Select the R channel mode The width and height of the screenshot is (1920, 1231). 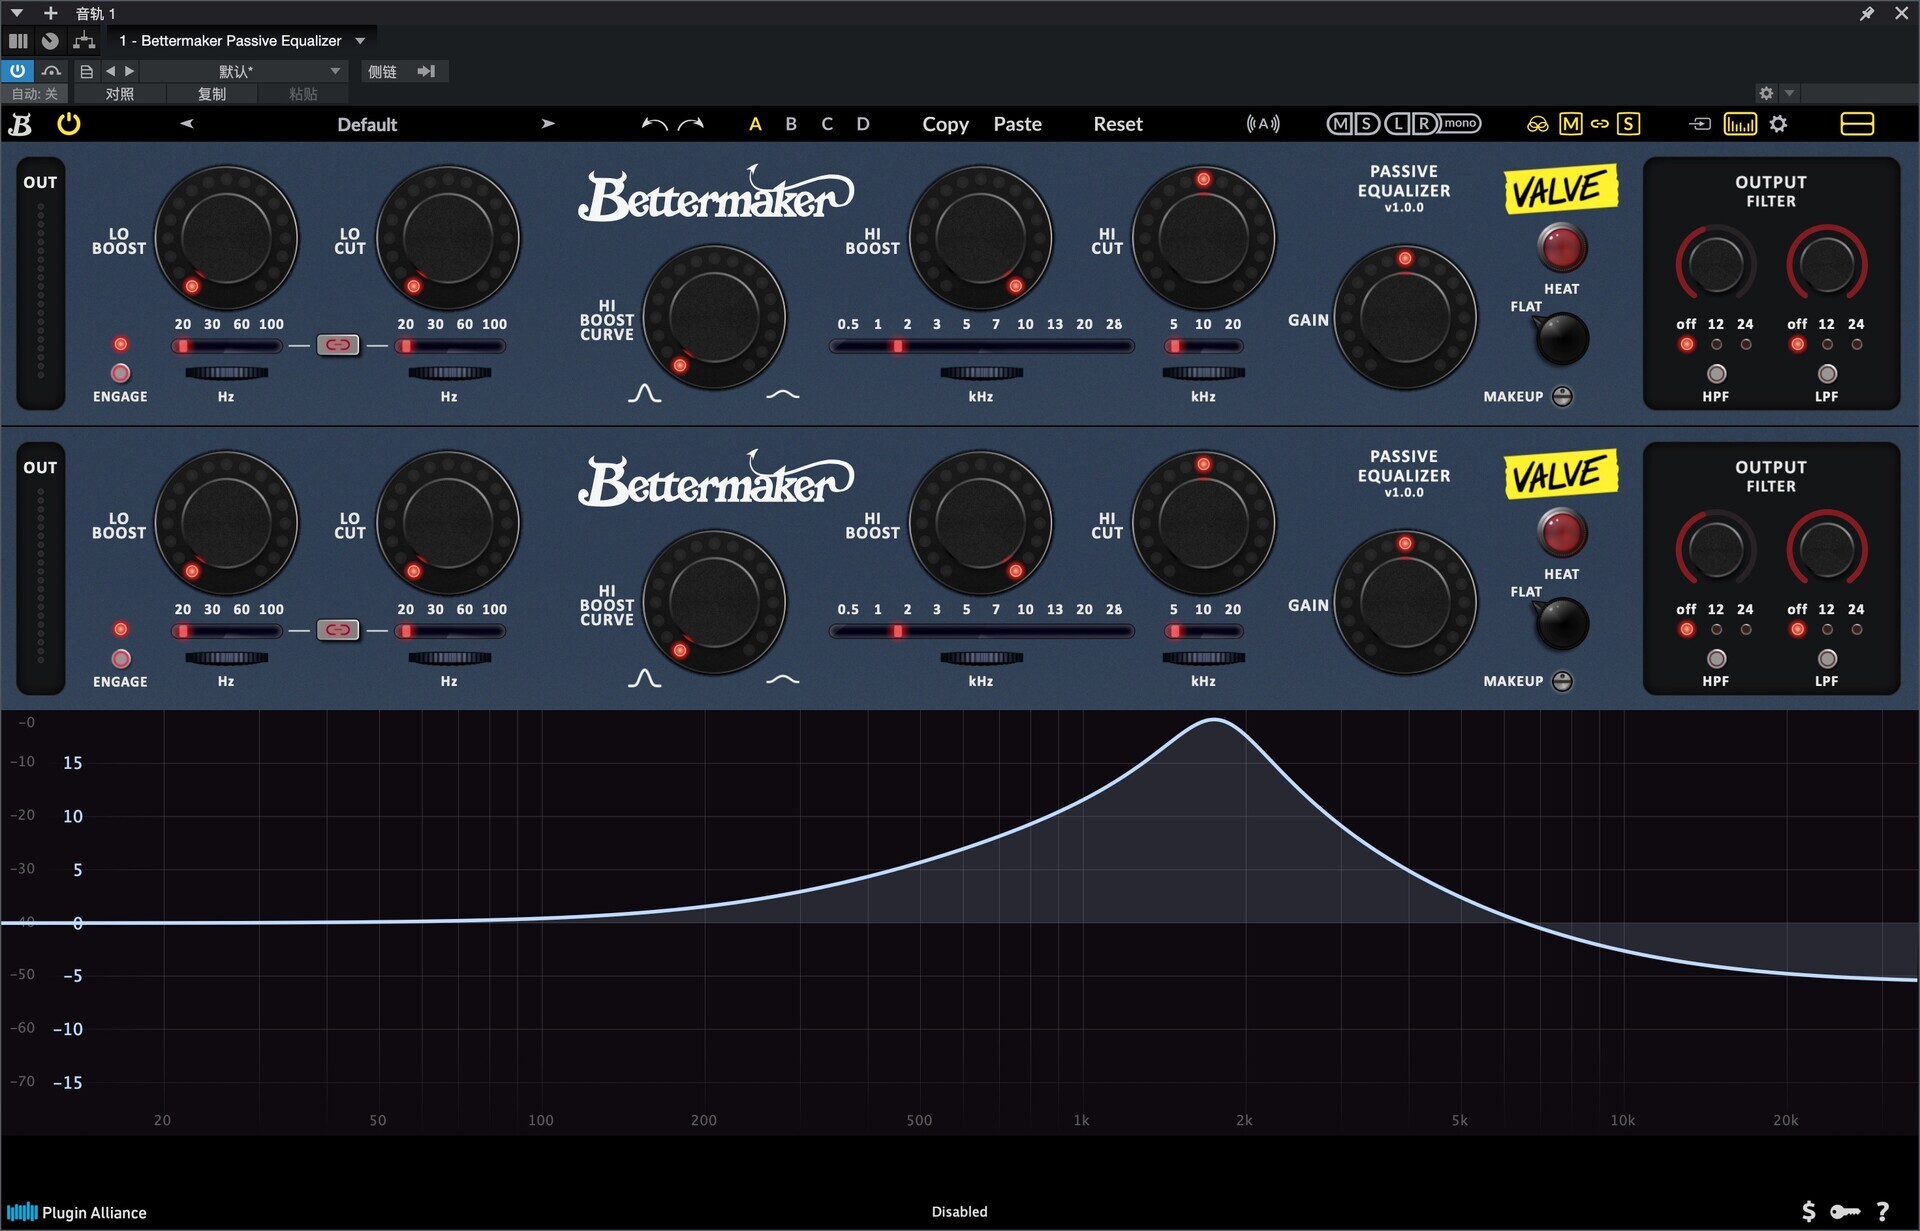click(x=1424, y=124)
